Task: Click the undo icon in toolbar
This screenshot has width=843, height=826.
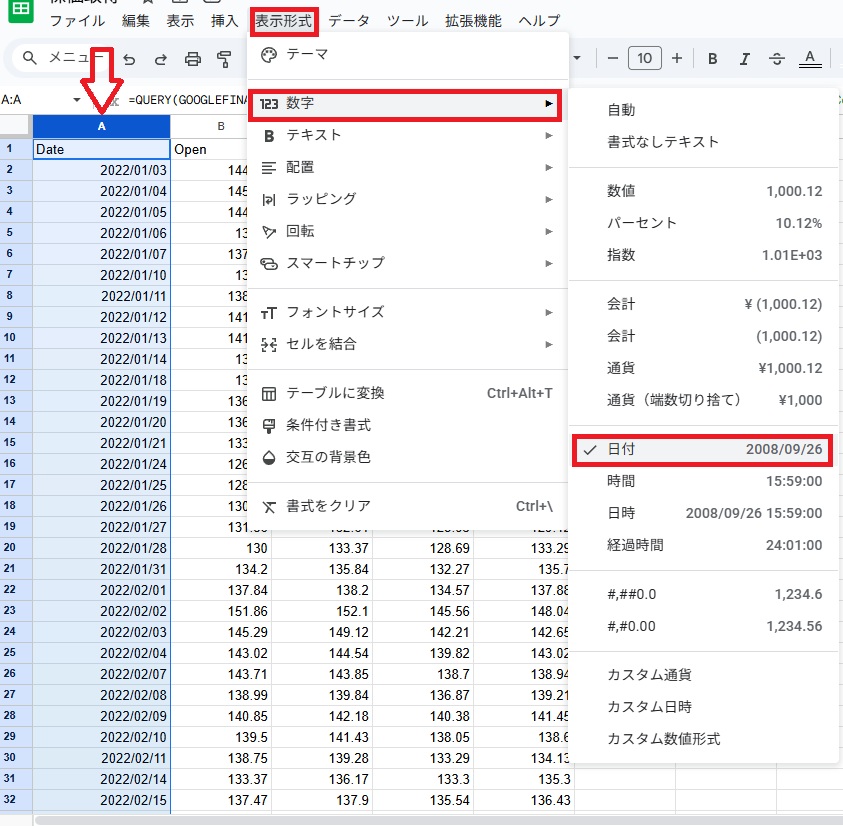Action: point(129,59)
